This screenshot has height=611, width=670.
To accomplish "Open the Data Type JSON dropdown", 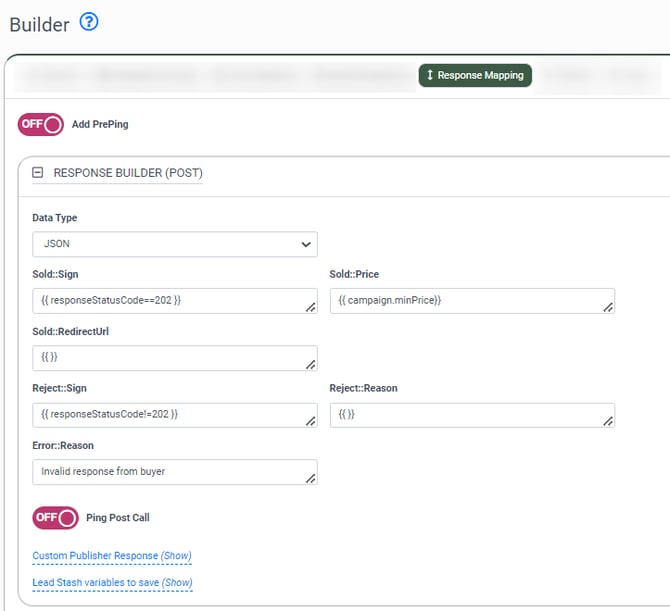I will coord(174,243).
